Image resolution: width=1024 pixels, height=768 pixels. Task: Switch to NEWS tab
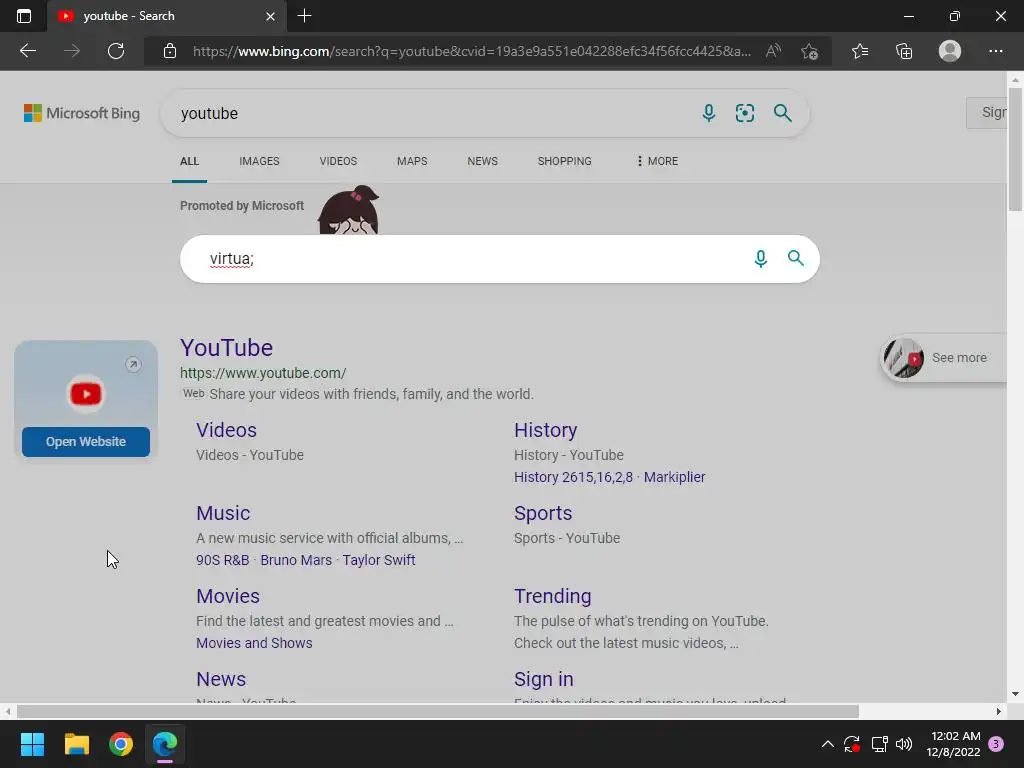(x=483, y=161)
